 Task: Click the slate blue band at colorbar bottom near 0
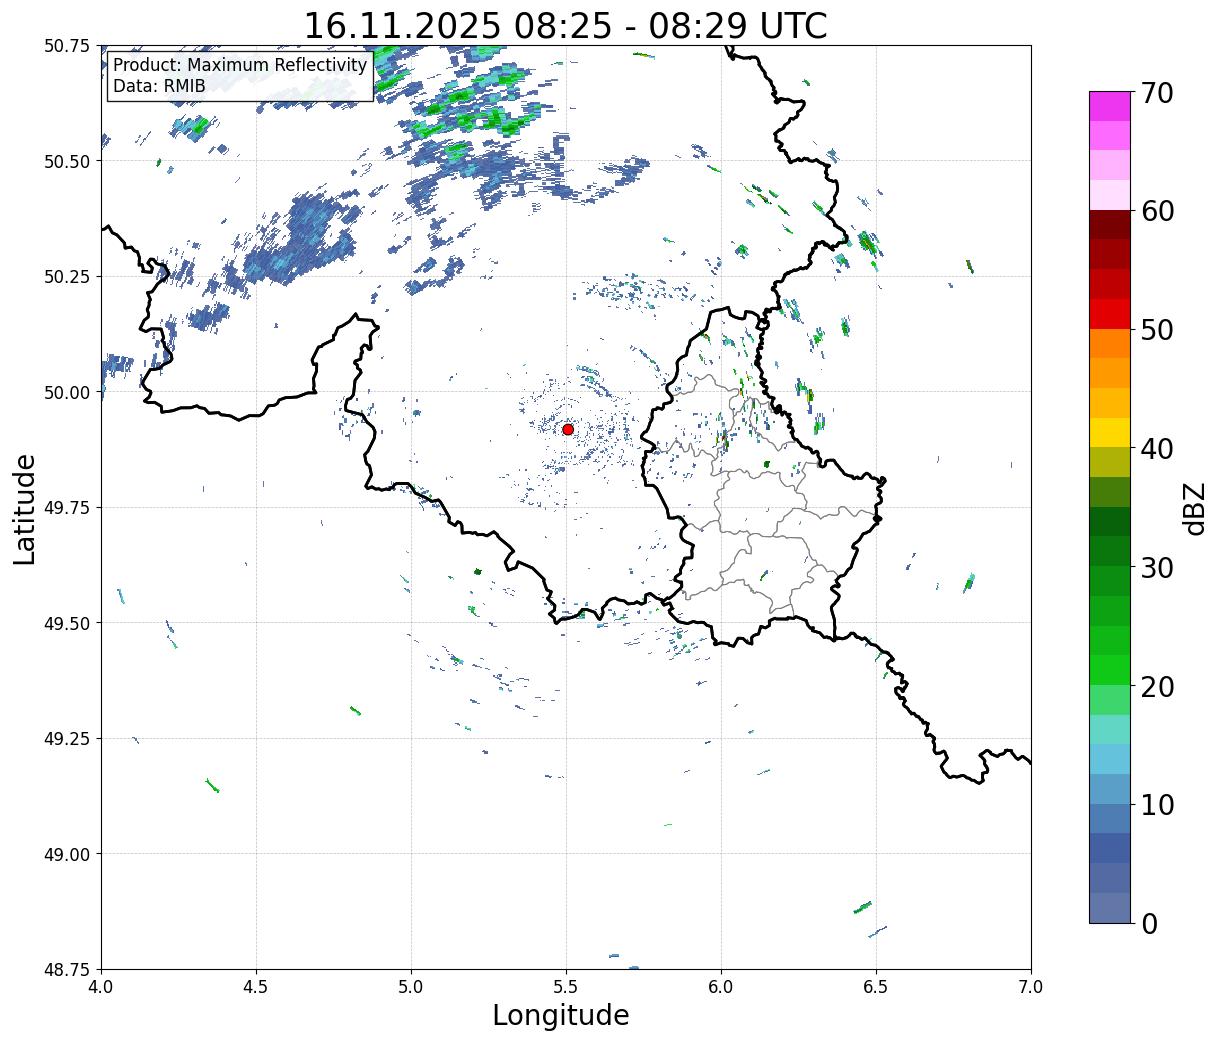click(1110, 907)
